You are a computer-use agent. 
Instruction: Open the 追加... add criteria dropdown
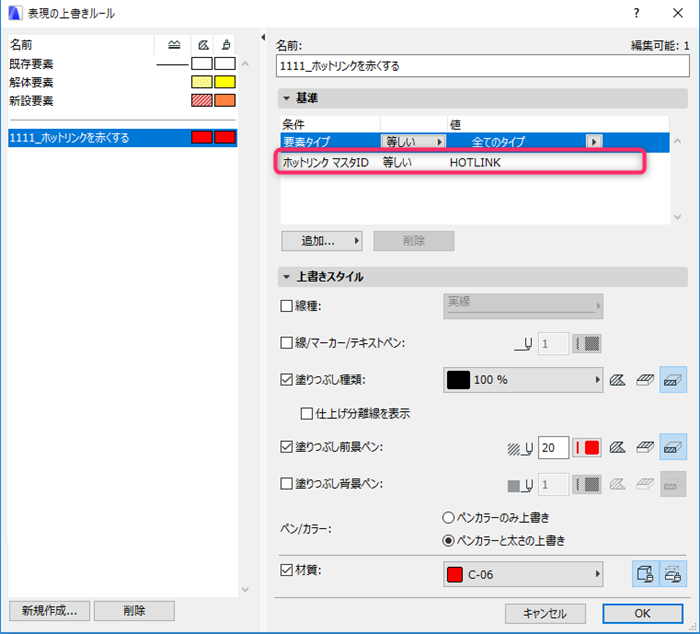point(322,241)
